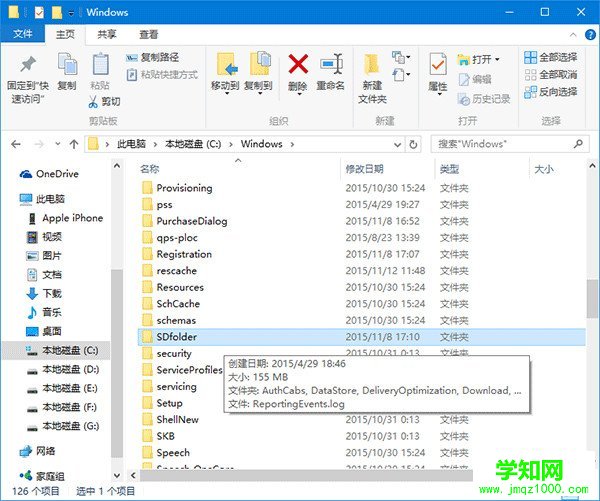
Task: Open Videos (视频) in the navigation pane
Action: [x=44, y=237]
